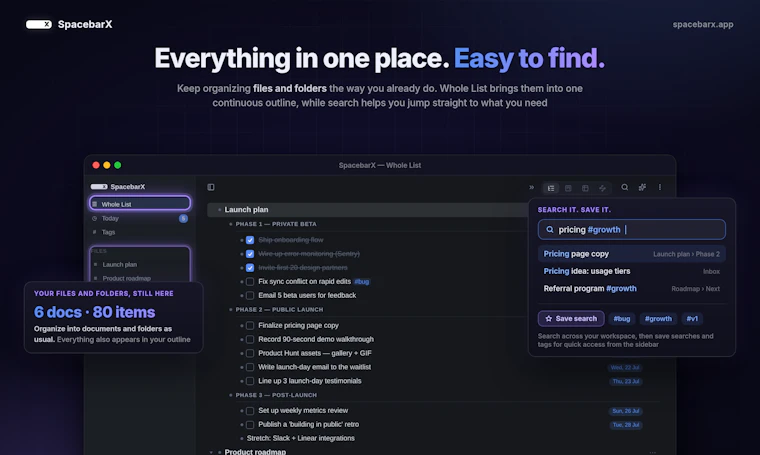Click the hash icon beside Tags
This screenshot has width=760, height=455.
click(95, 232)
